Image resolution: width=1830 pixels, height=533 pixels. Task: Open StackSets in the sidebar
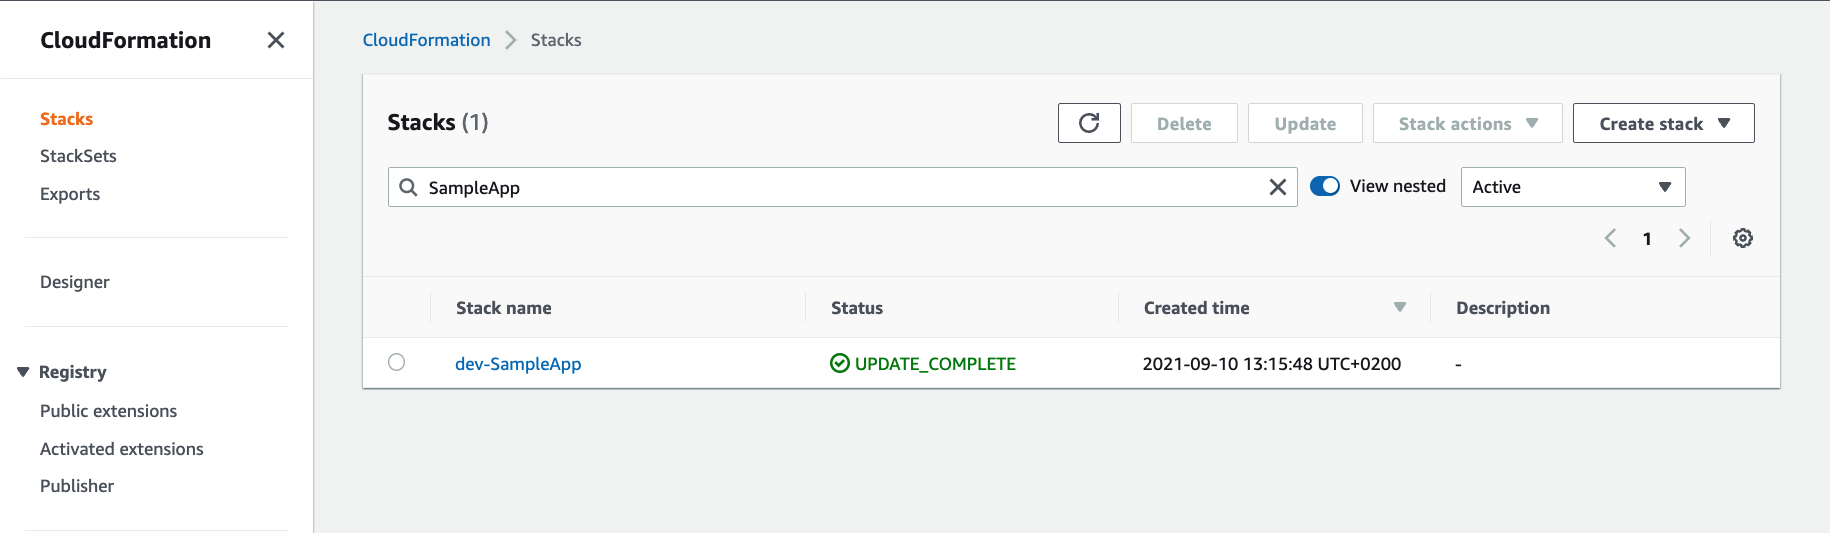(78, 156)
